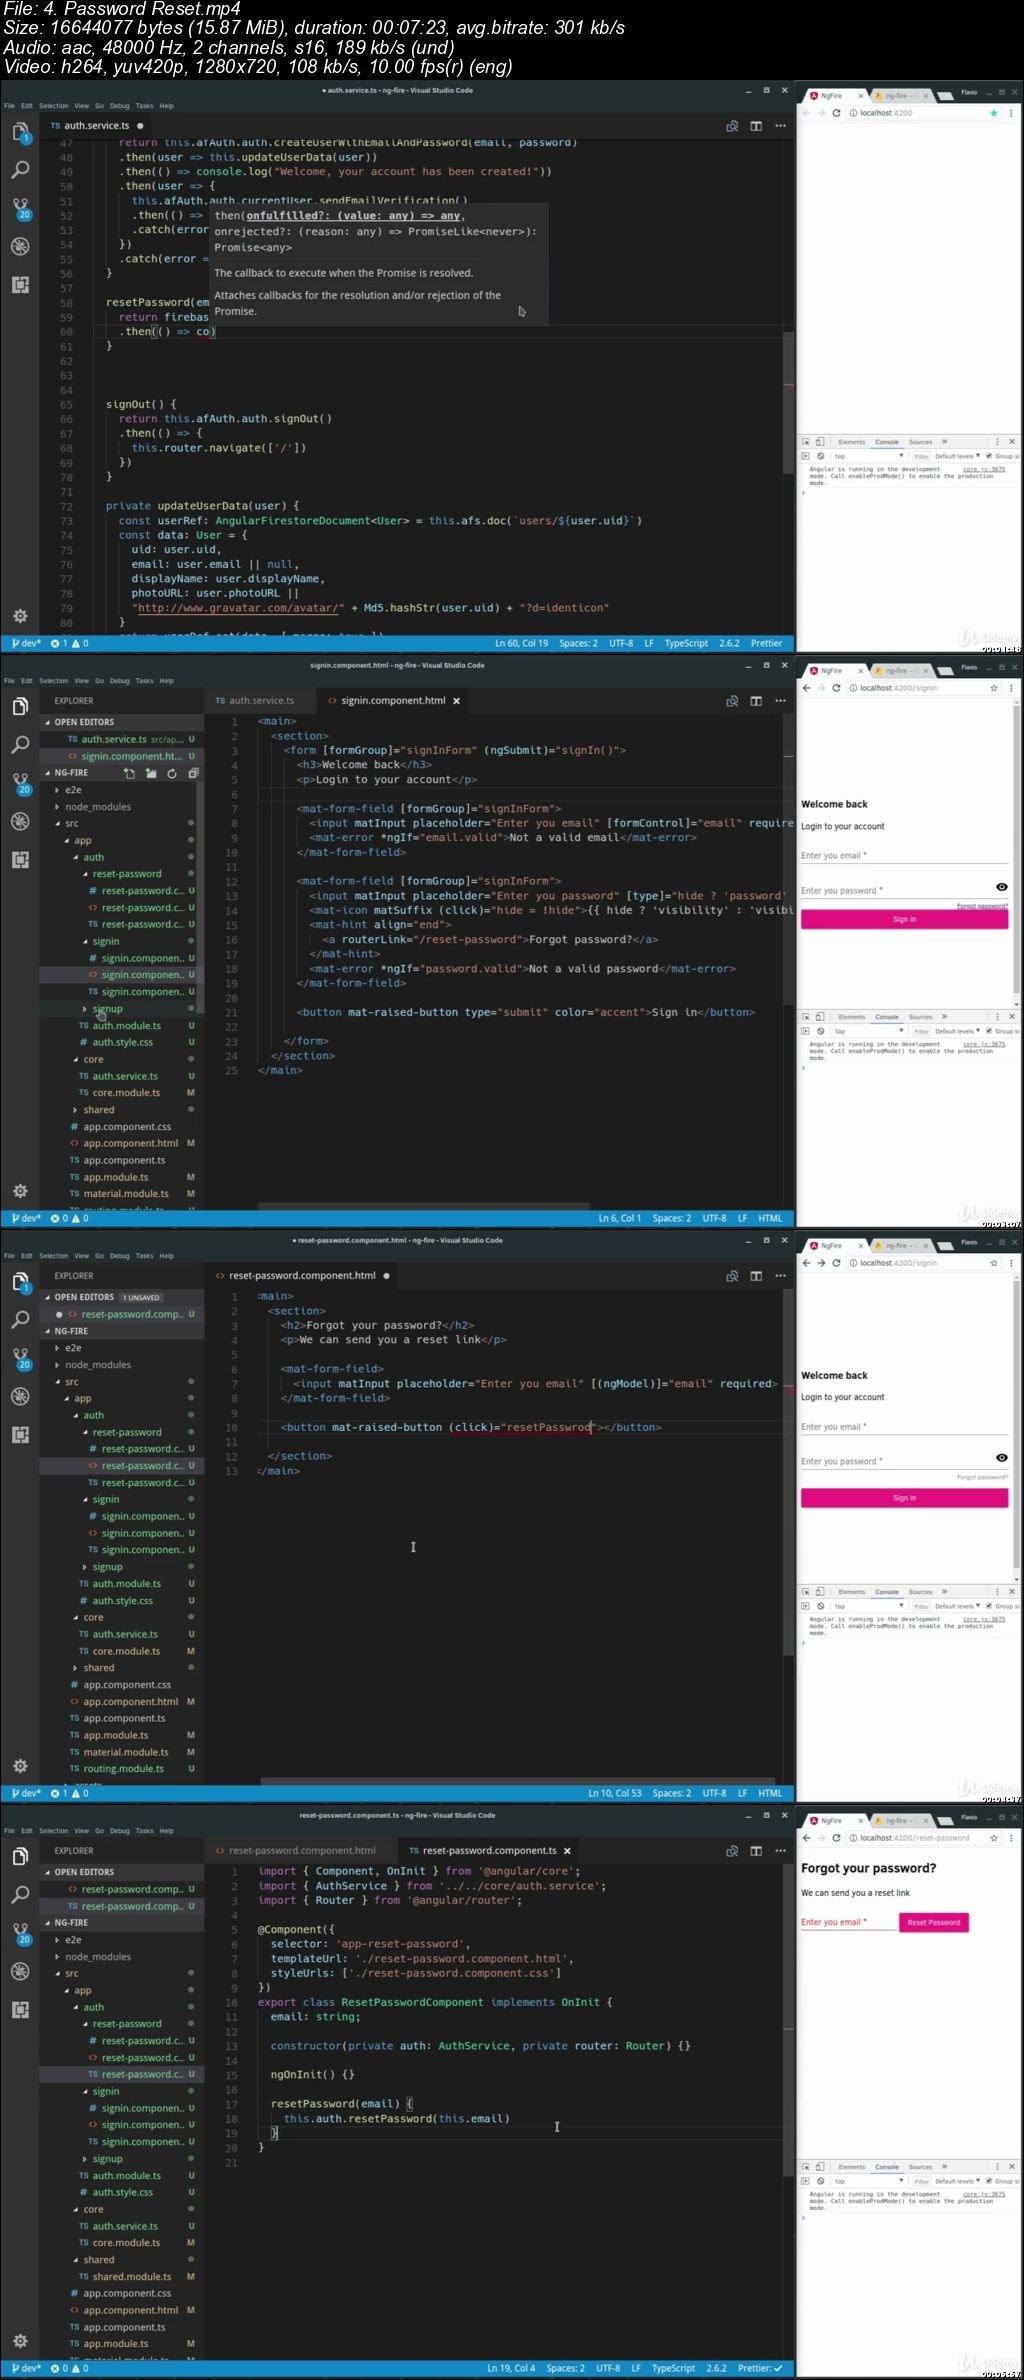Show more DevTools tabs below Reset Password page

(x=944, y=2167)
